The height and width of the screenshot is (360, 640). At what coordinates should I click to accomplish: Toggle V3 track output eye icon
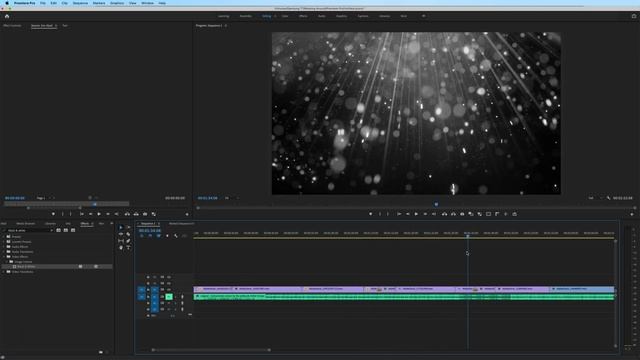point(169,277)
